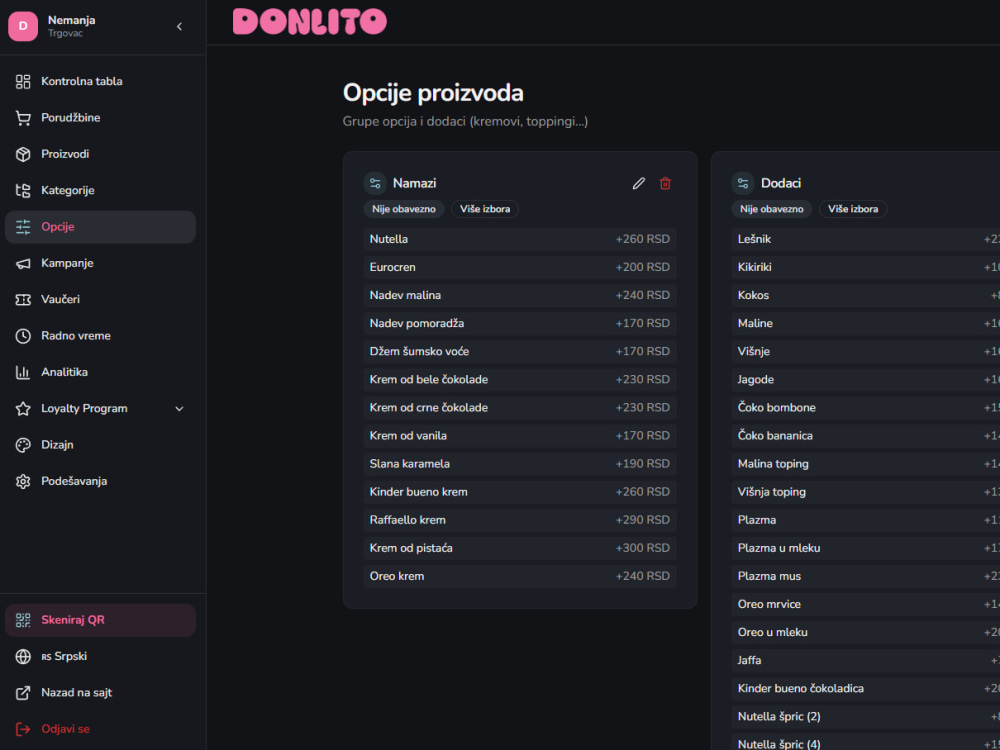
Task: Open the Analitika page
Action: [100, 372]
